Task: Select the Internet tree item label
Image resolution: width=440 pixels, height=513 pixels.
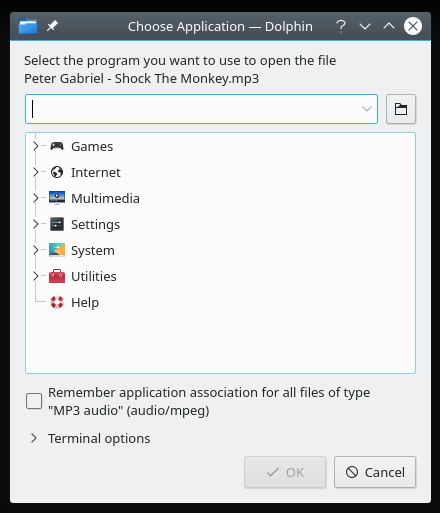Action: coord(96,172)
